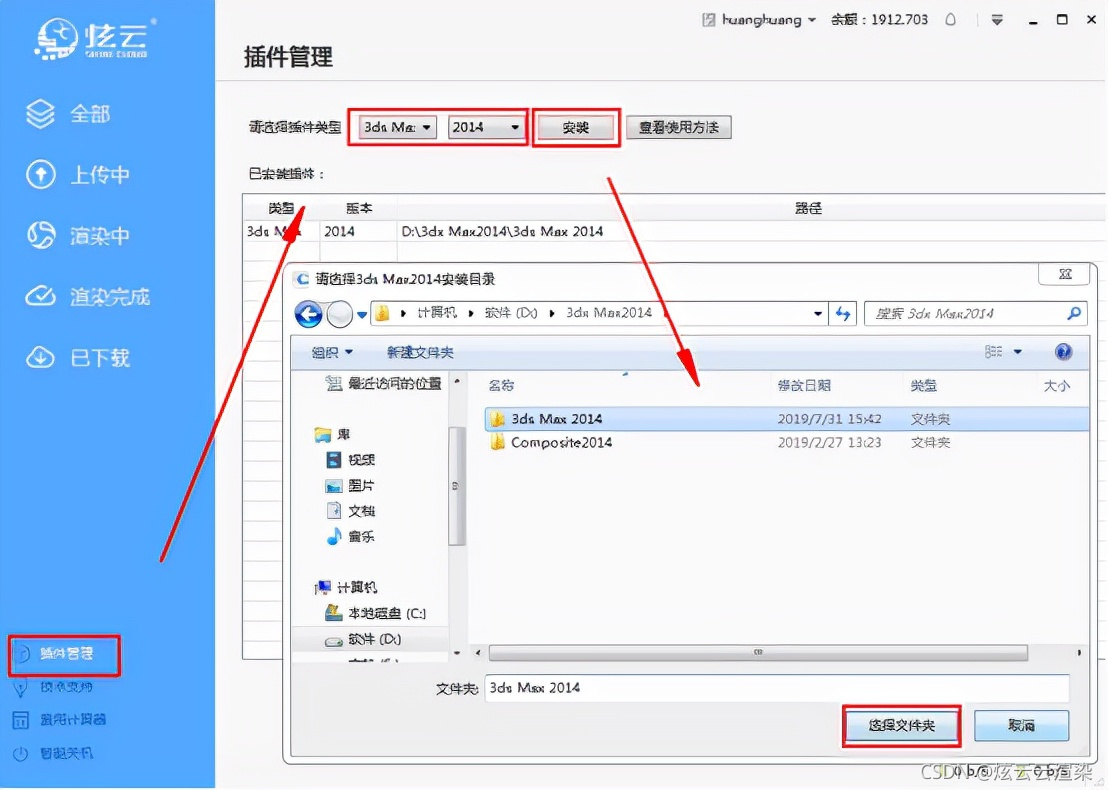Select 最近访问的位置 in the tree
Image resolution: width=1108 pixels, height=790 pixels.
[384, 384]
